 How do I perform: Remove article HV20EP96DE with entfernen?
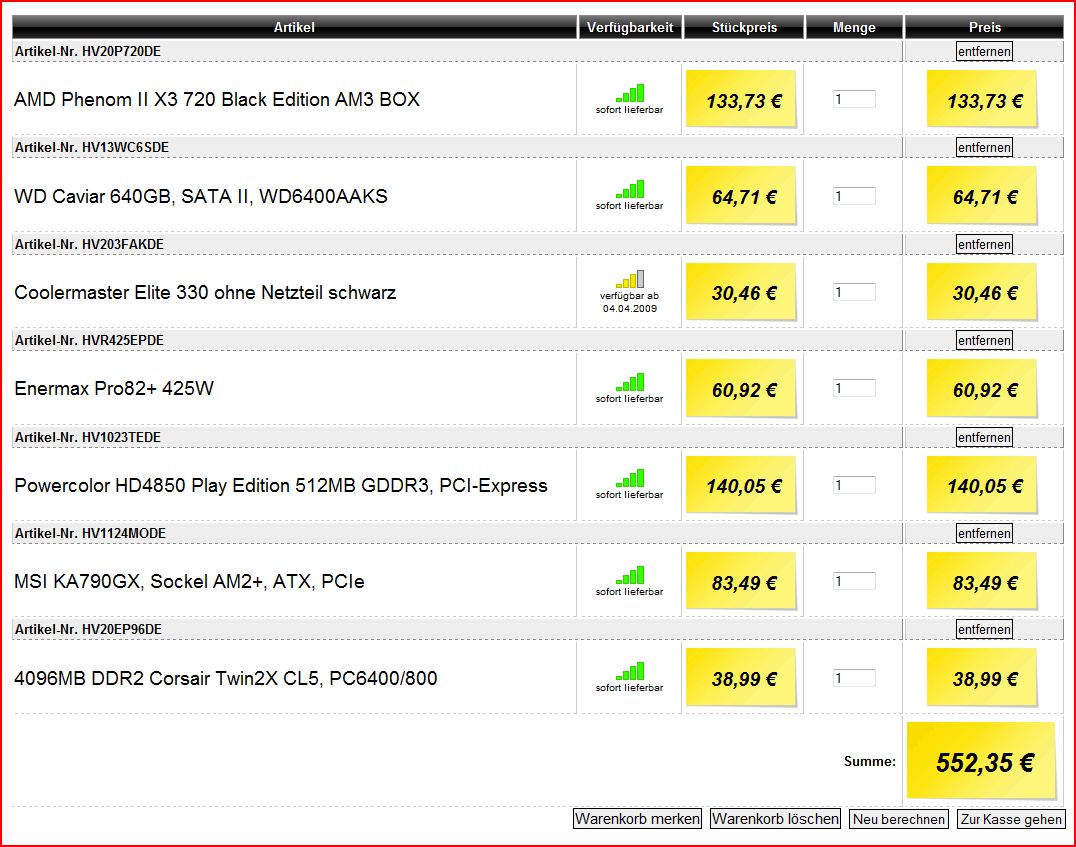(984, 629)
